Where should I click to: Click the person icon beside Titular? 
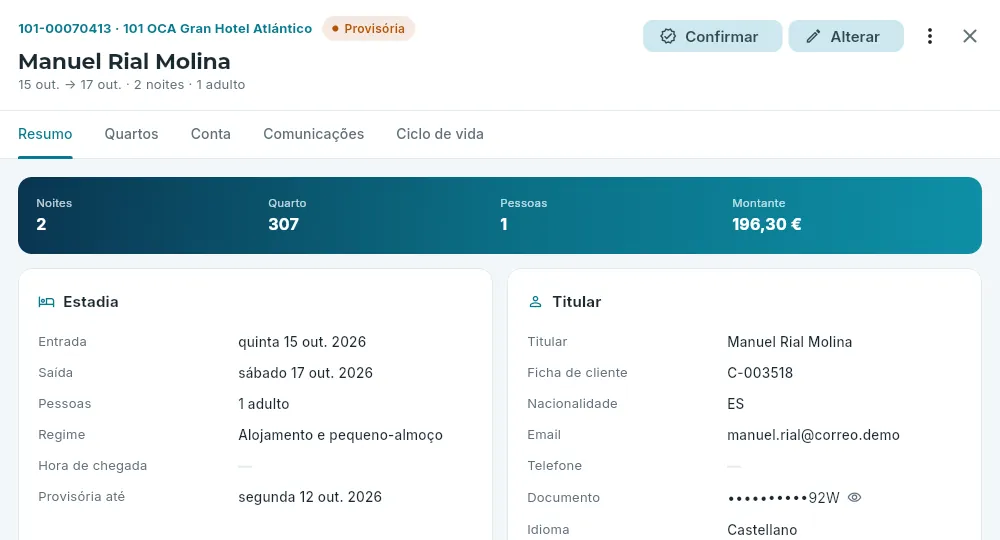click(x=535, y=302)
